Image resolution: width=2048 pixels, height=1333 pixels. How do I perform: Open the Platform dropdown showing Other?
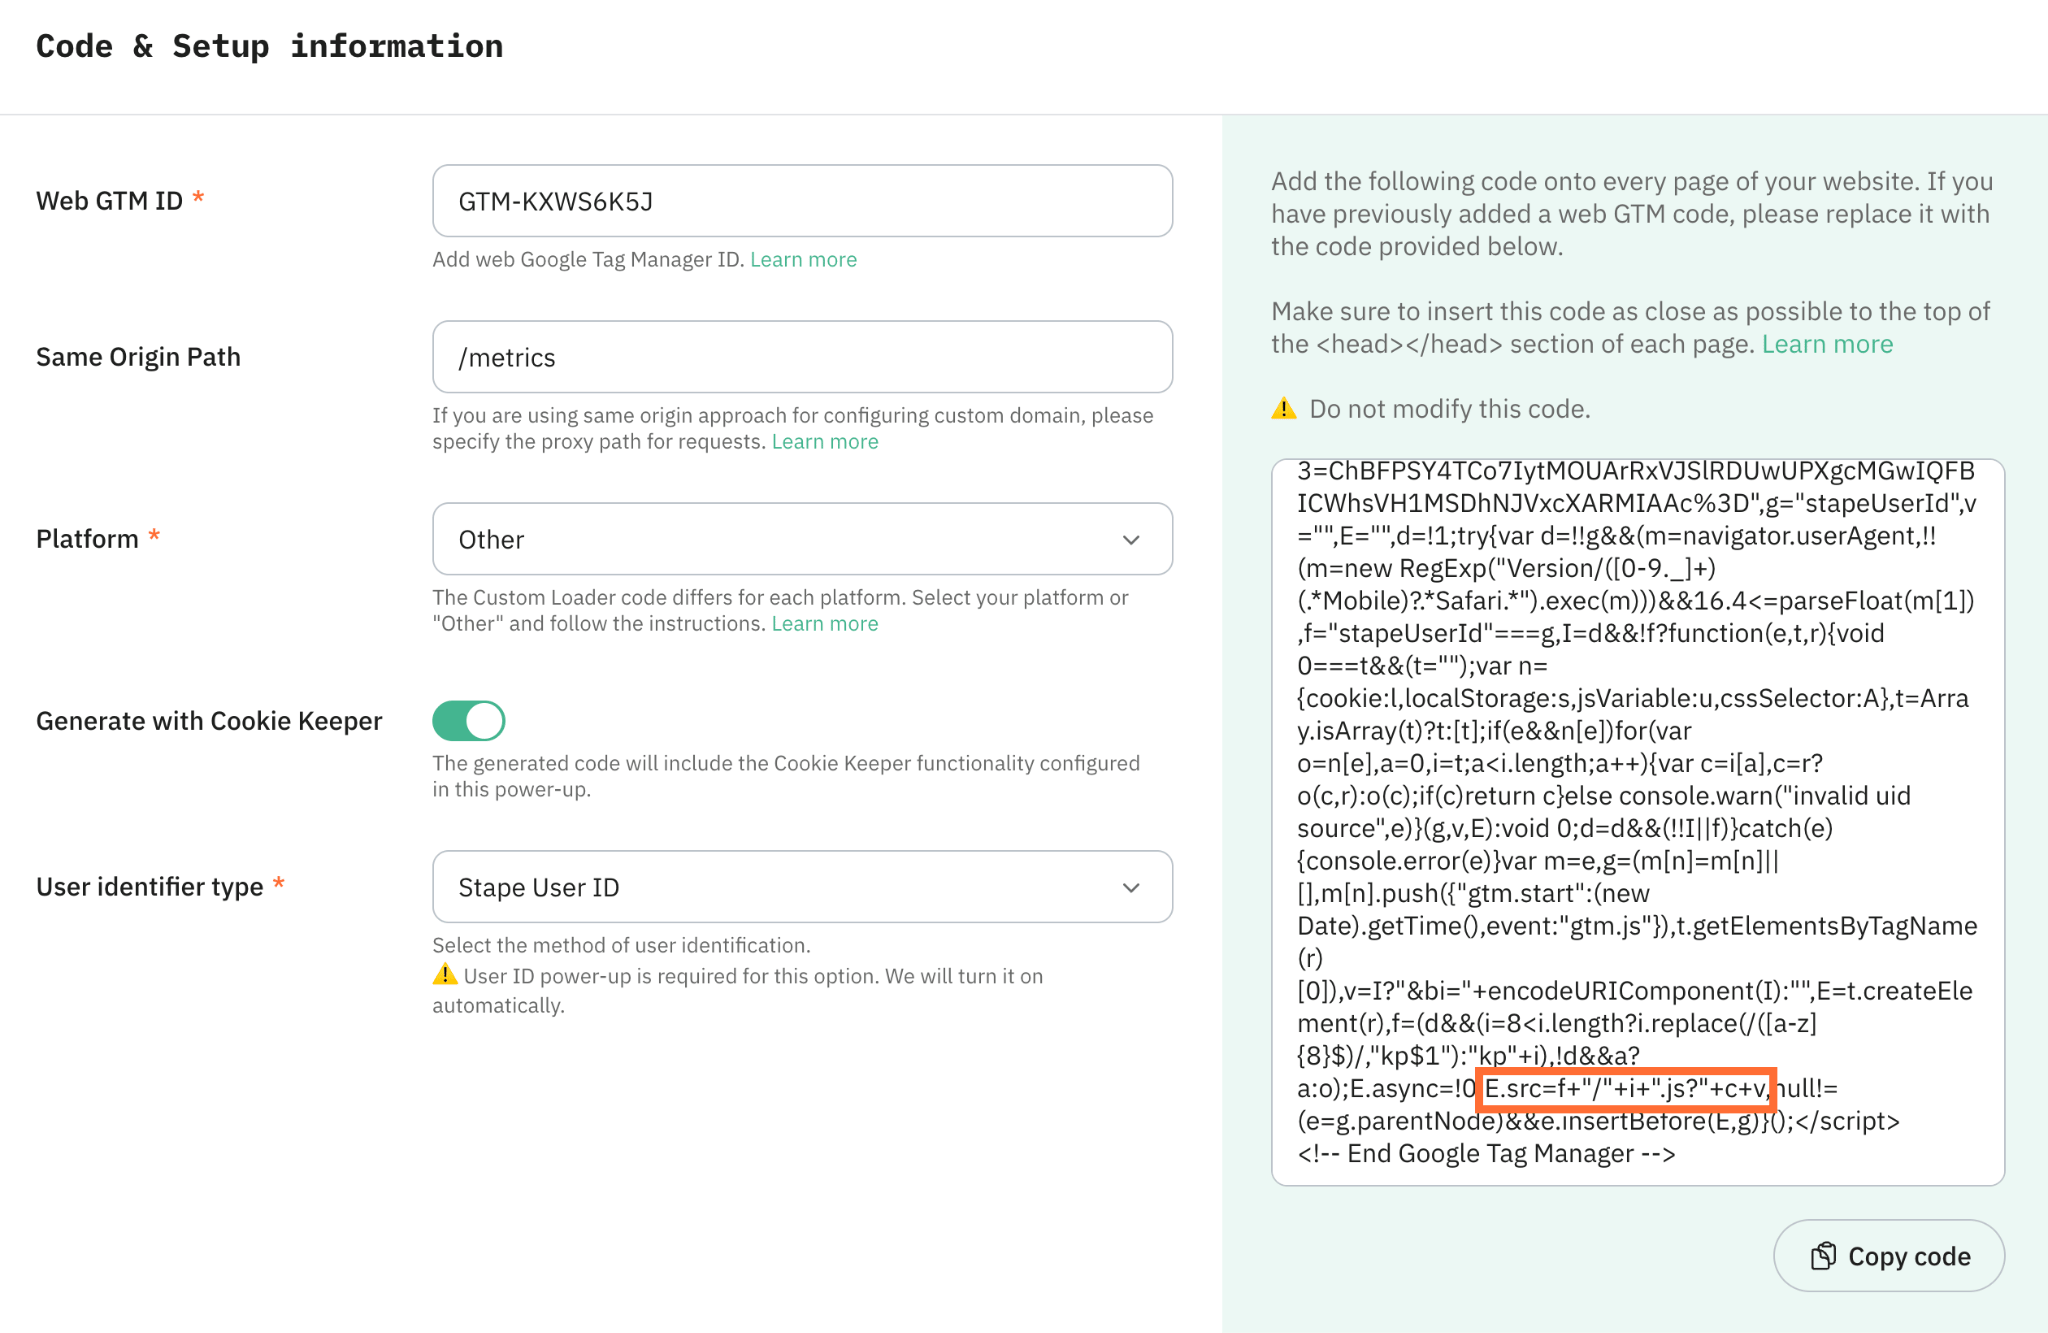[802, 539]
